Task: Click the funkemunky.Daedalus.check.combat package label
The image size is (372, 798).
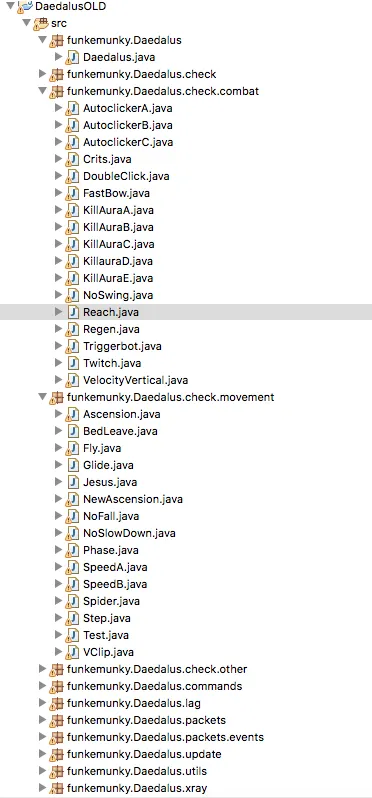Action: pos(163,92)
